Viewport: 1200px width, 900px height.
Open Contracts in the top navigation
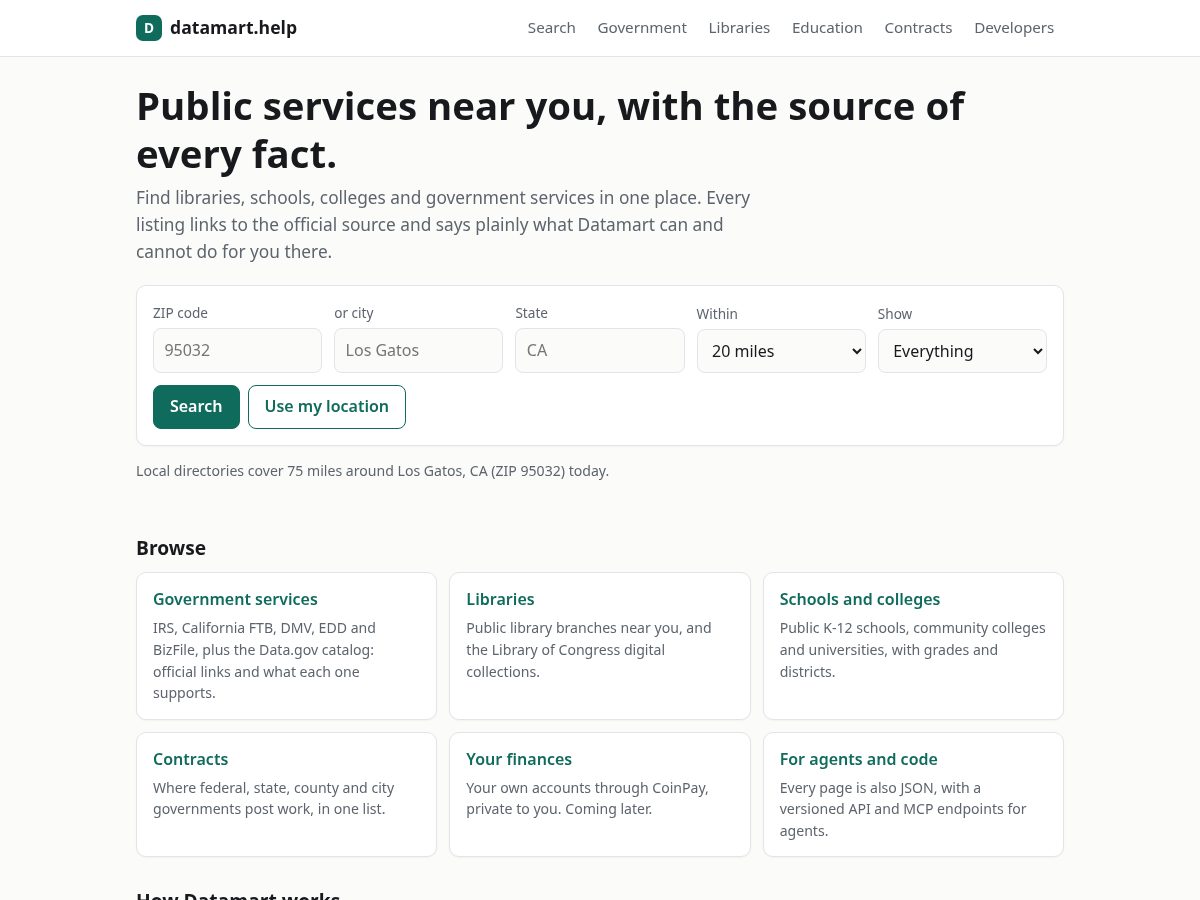coord(918,28)
